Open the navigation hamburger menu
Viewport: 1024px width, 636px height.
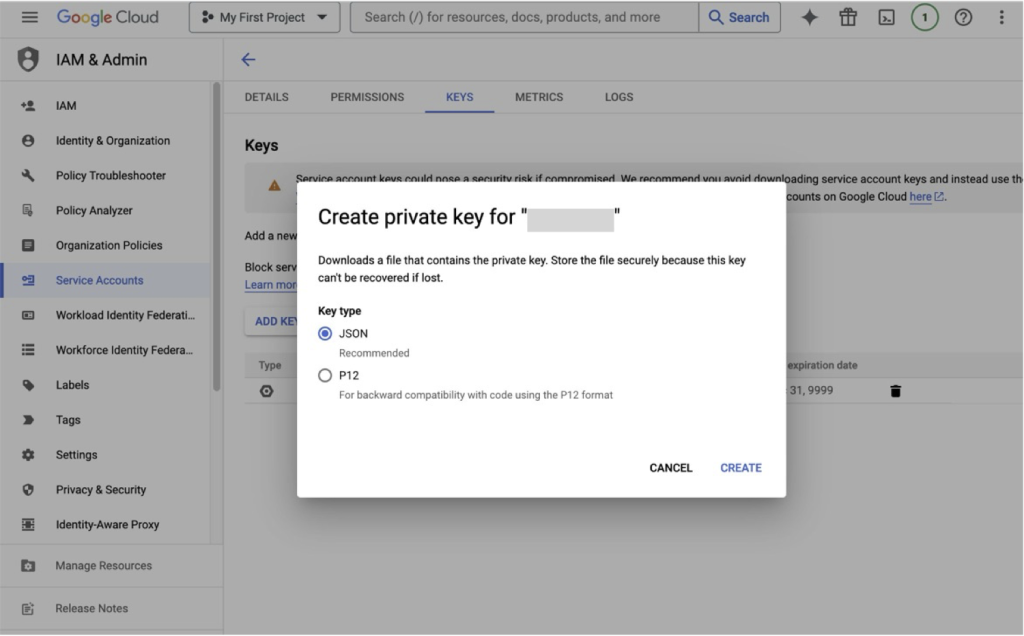pyautogui.click(x=29, y=16)
